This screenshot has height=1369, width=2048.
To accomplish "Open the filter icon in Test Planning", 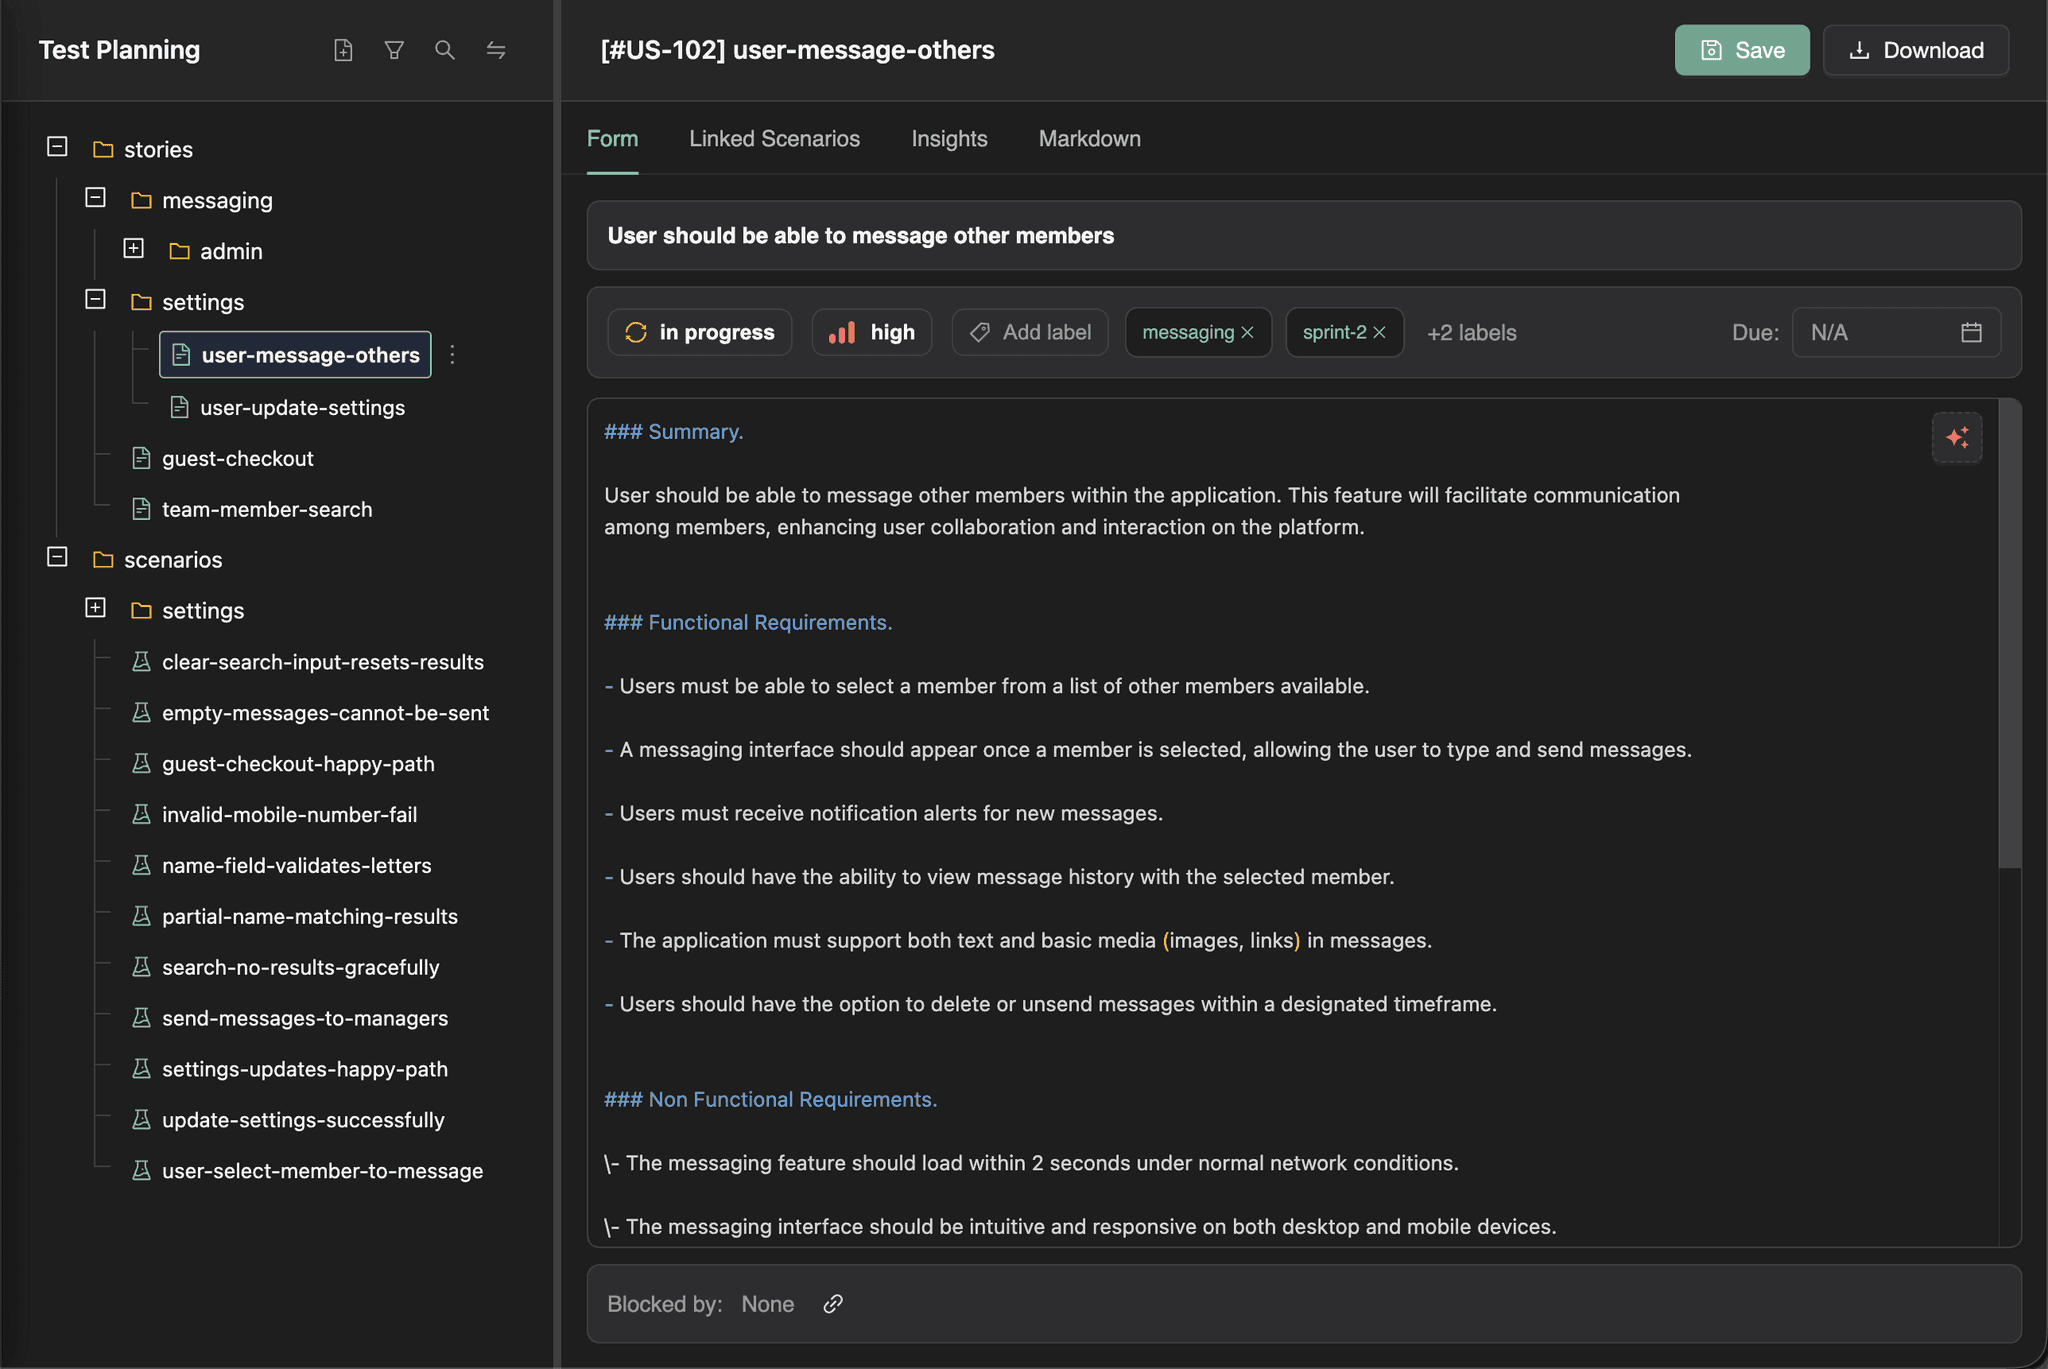I will point(394,50).
